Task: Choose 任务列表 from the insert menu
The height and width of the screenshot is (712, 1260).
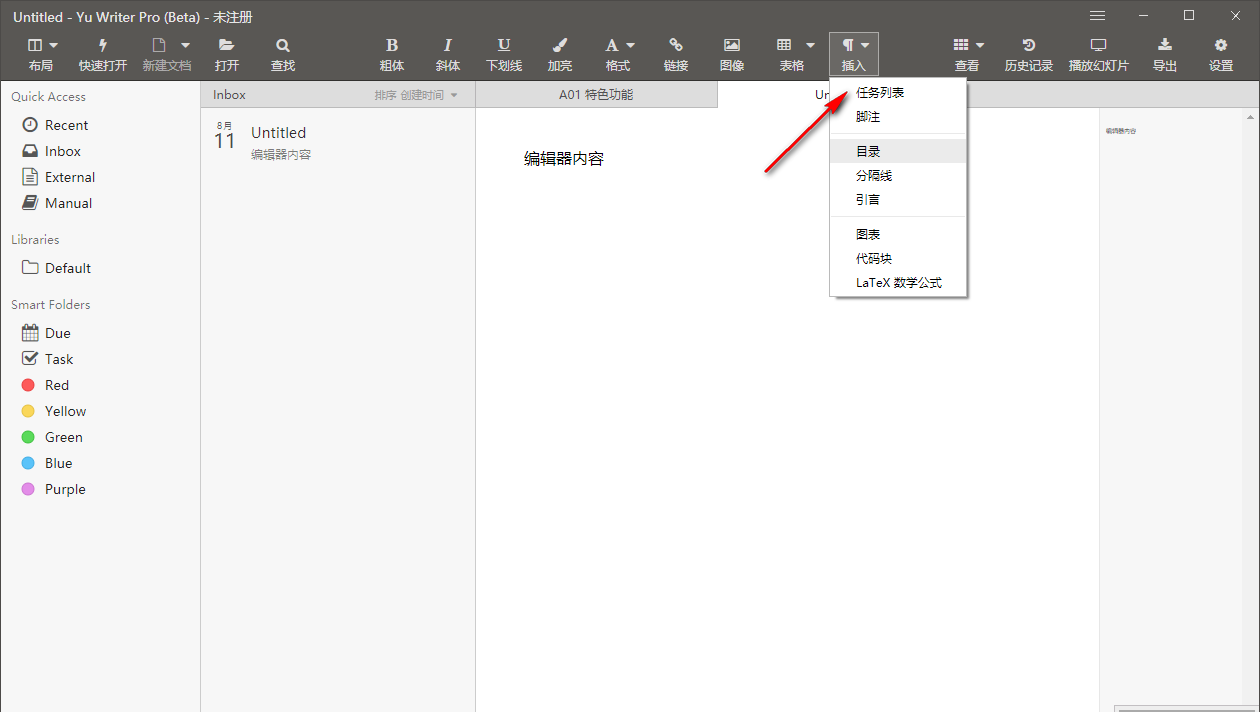Action: point(898,92)
